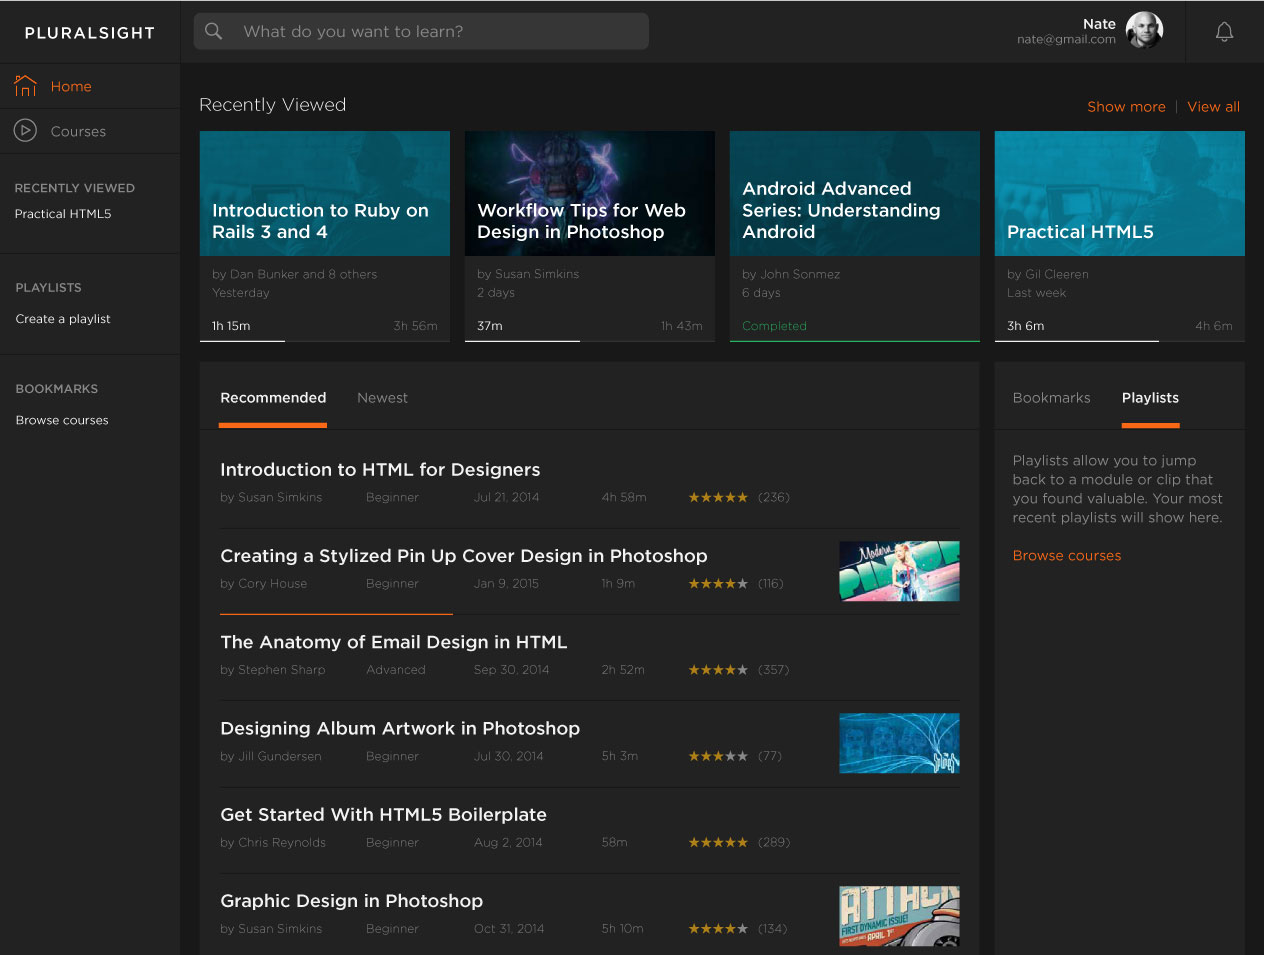Switch to the Recommended tab
Image resolution: width=1264 pixels, height=955 pixels.
coord(273,398)
